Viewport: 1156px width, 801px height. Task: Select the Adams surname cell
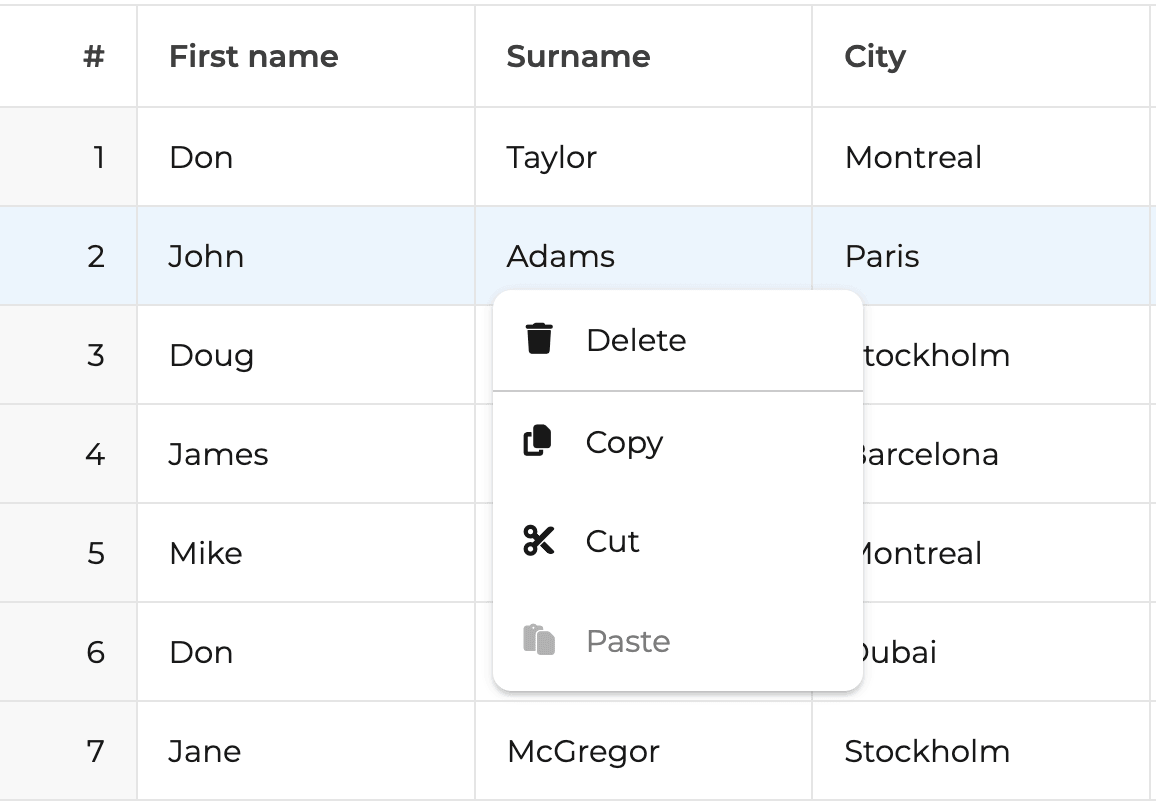click(644, 256)
